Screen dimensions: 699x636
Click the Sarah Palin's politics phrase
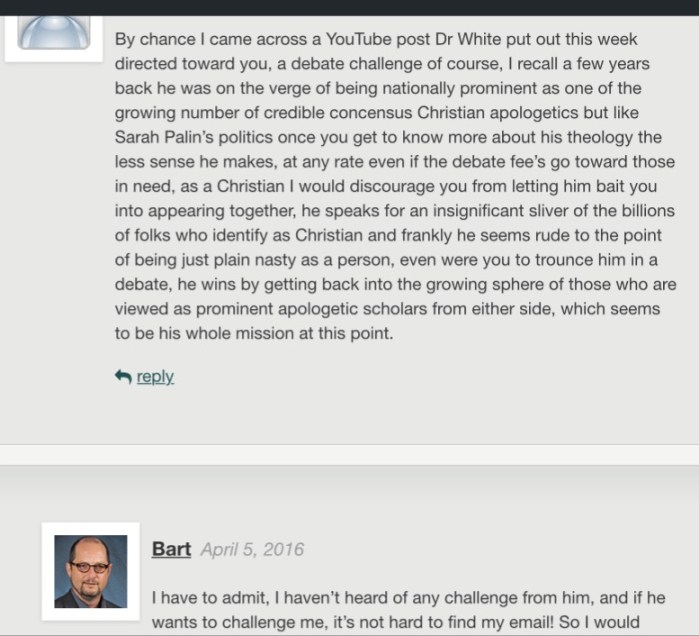click(193, 137)
